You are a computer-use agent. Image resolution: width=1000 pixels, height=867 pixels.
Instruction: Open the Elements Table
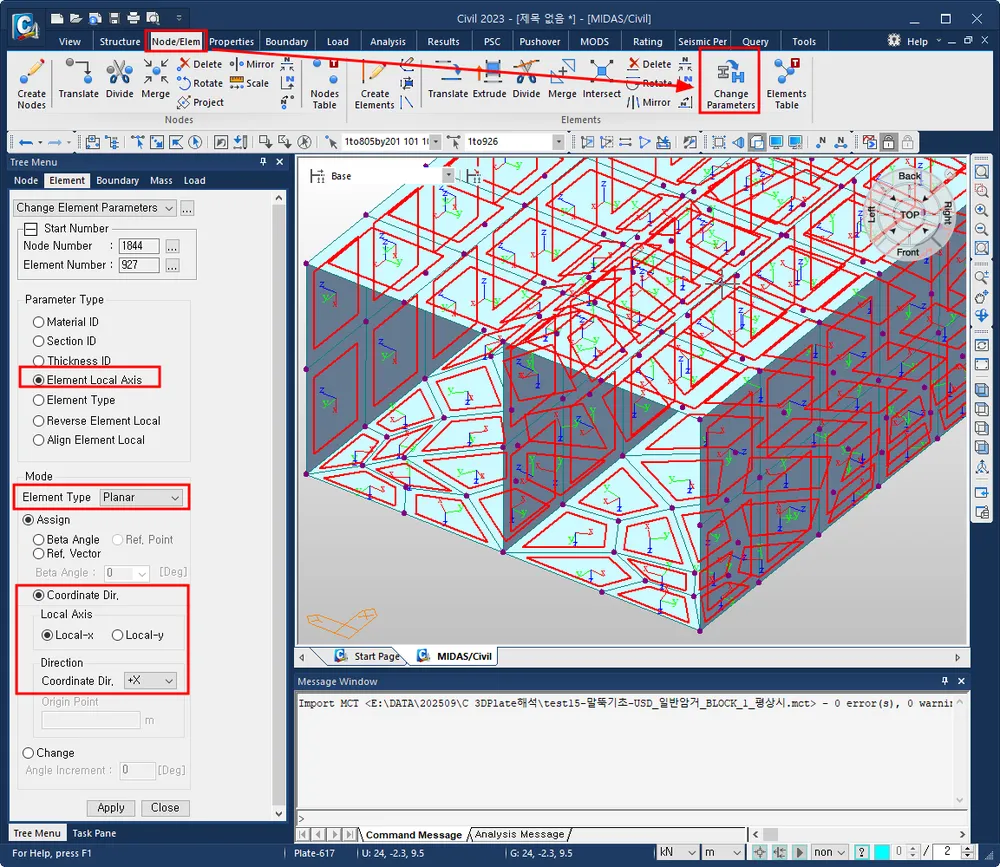pos(786,84)
